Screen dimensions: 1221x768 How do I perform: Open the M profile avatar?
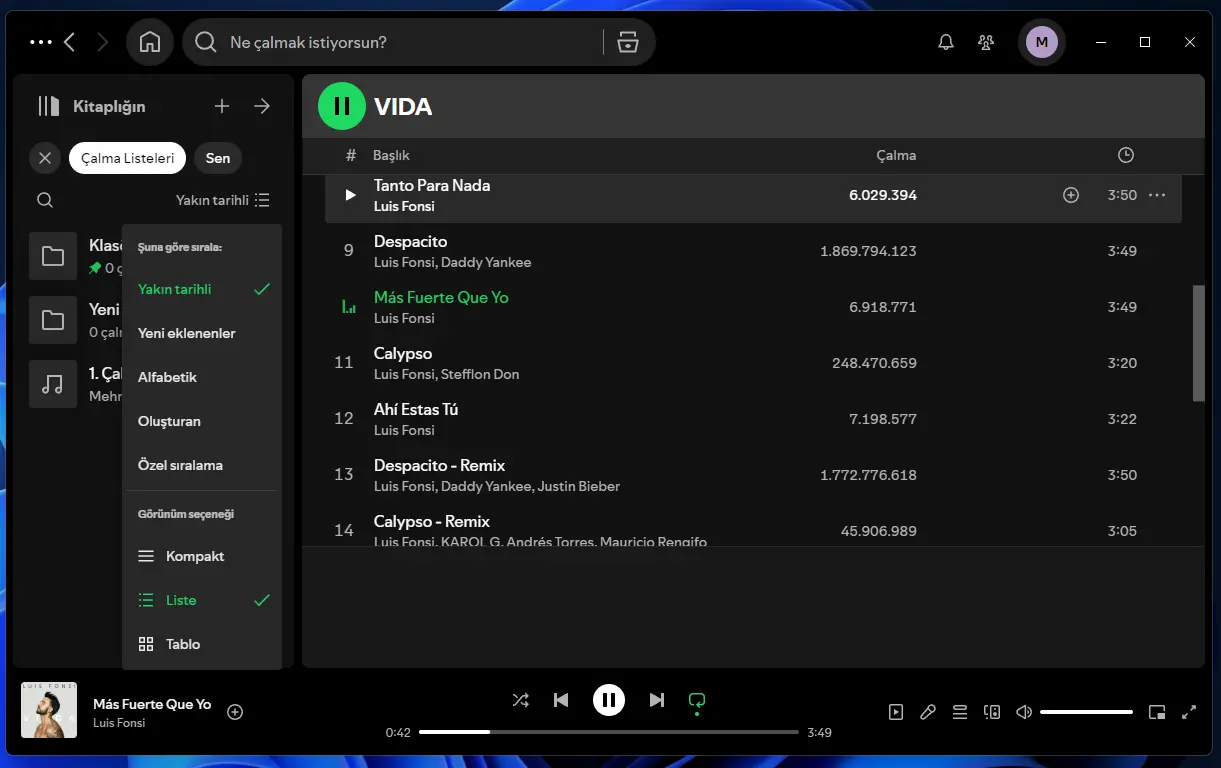(x=1042, y=42)
